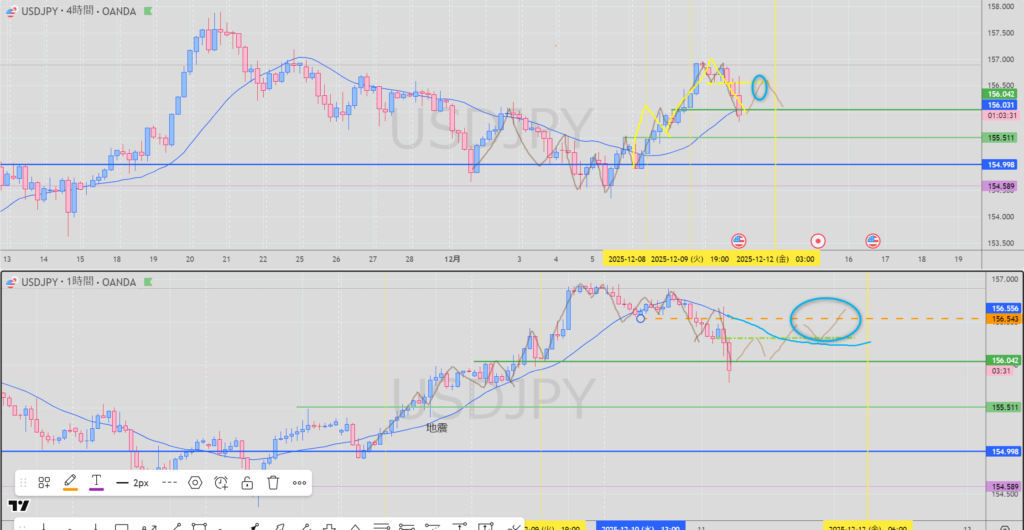Open the drawing templates grid icon
The height and width of the screenshot is (530, 1024).
click(x=44, y=482)
